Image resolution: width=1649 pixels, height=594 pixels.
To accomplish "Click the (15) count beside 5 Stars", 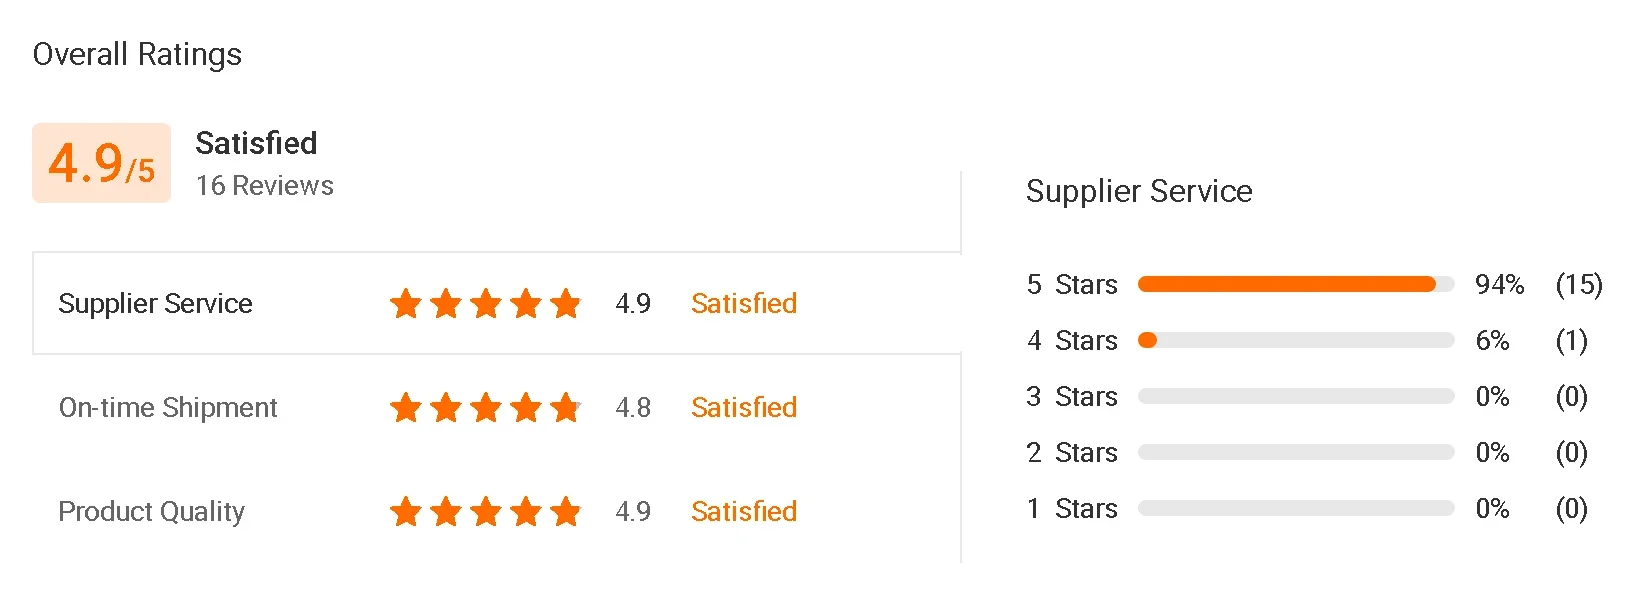I will pyautogui.click(x=1578, y=284).
